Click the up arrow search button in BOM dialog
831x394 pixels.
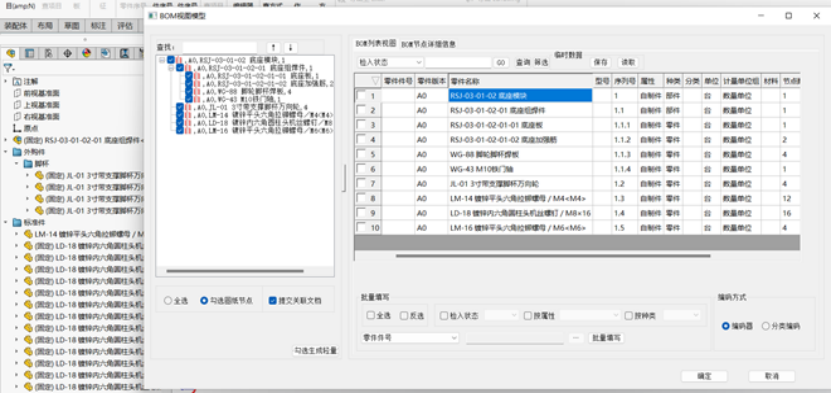pyautogui.click(x=273, y=47)
